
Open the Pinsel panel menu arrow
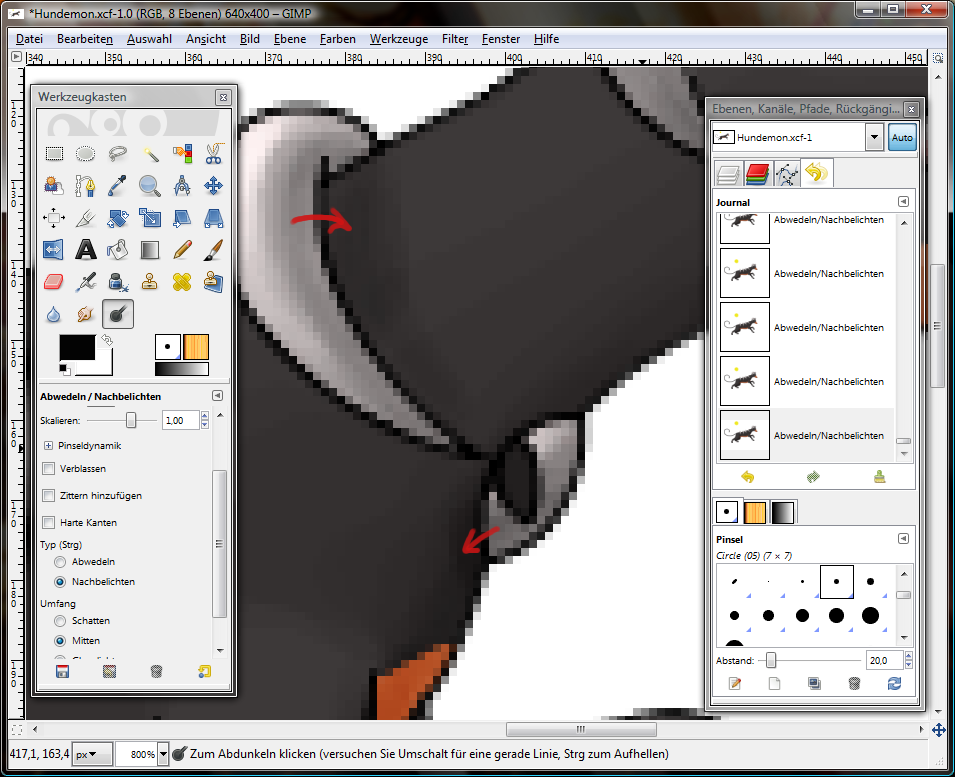click(903, 538)
